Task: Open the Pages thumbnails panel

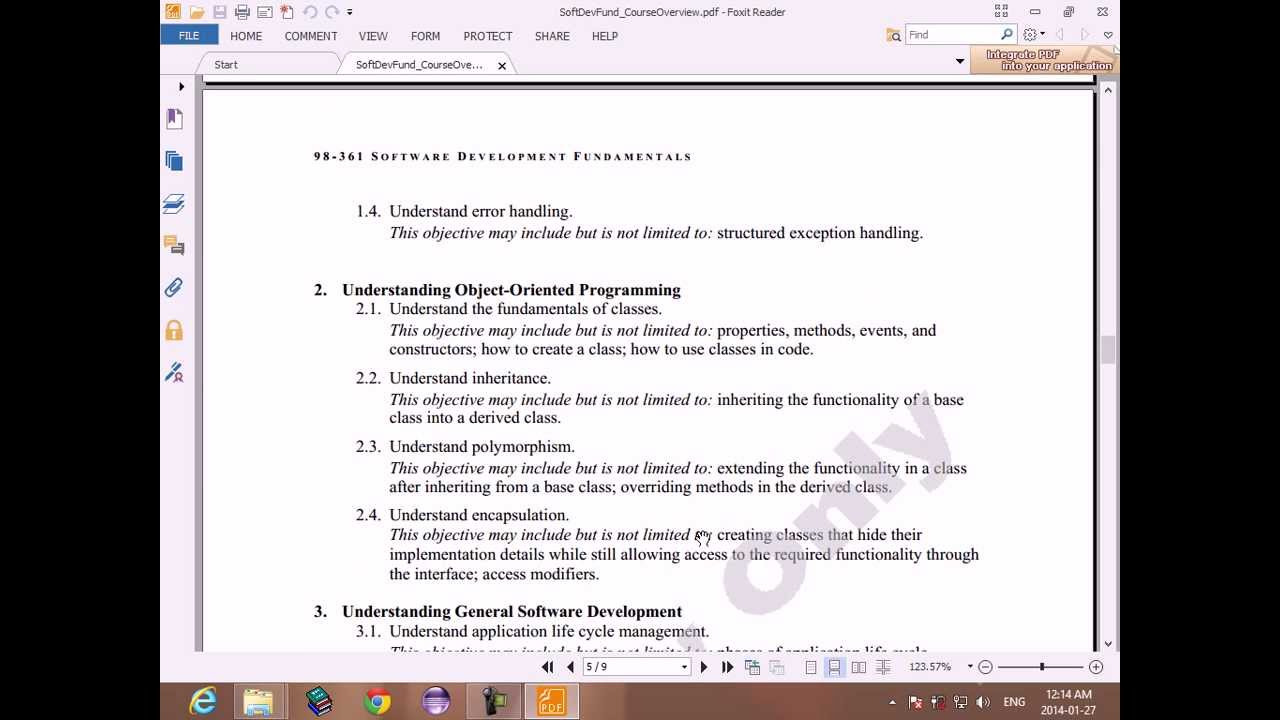Action: point(174,161)
